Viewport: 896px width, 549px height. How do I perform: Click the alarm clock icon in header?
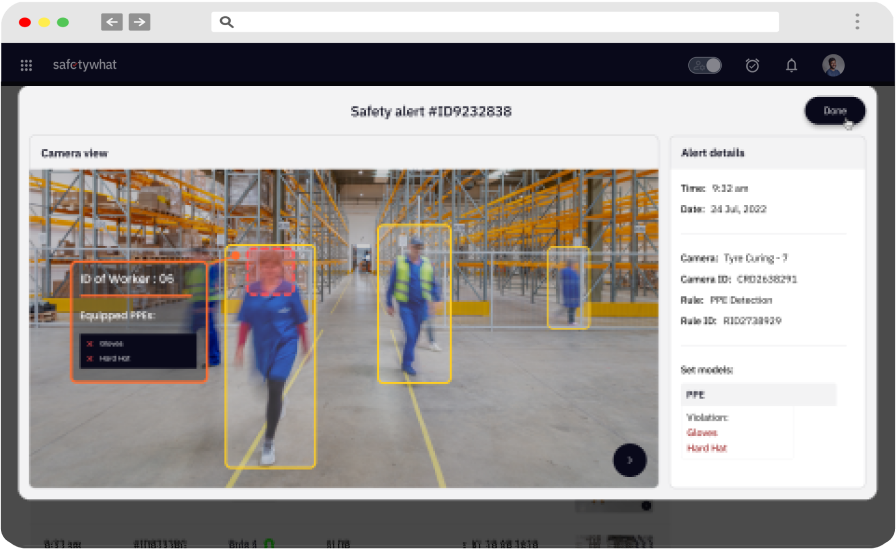point(752,66)
